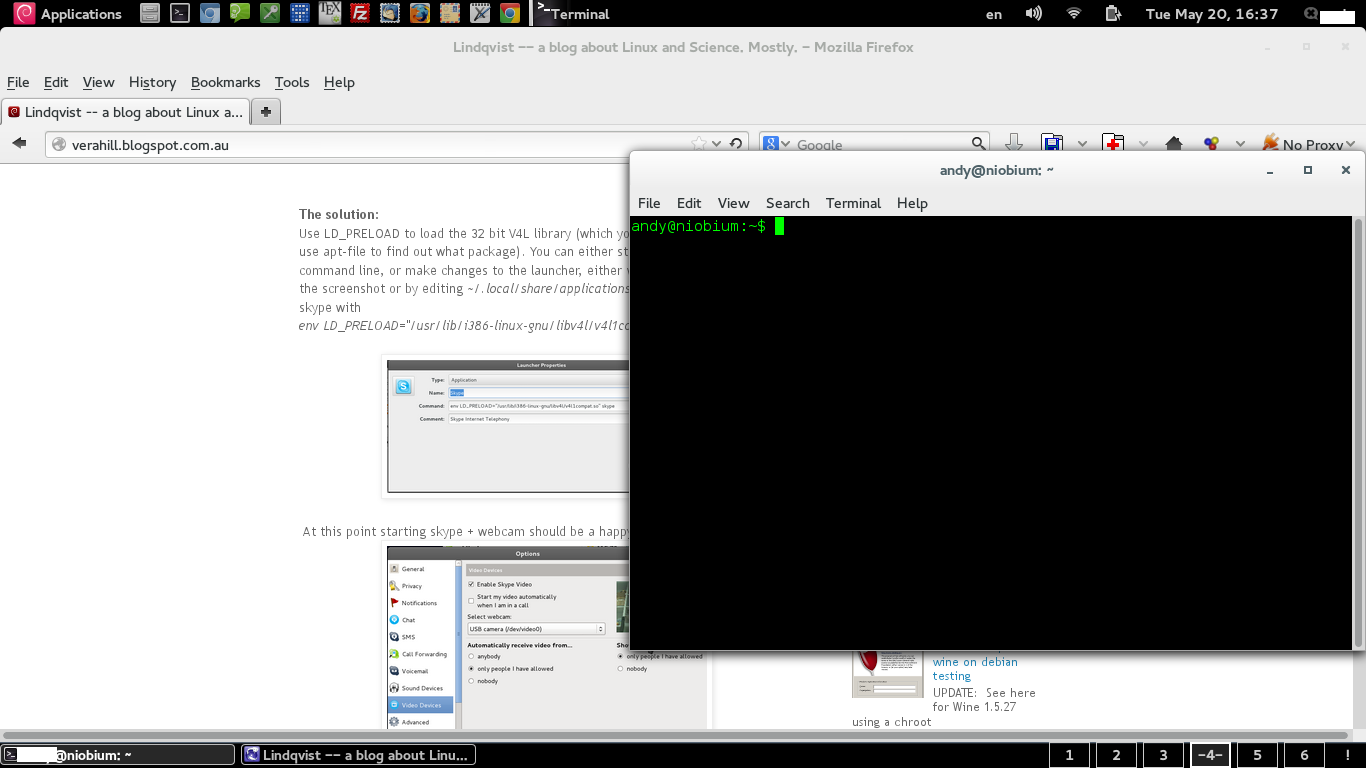Launch the blue Chromium icon in top panel
The height and width of the screenshot is (768, 1366).
(210, 14)
